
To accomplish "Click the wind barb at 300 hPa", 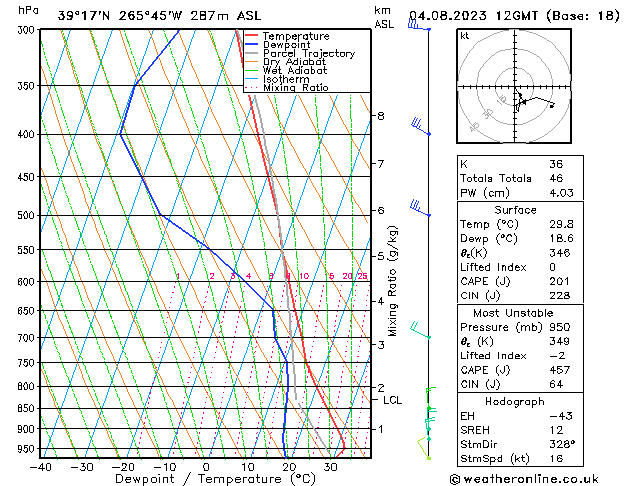I will 417,26.
